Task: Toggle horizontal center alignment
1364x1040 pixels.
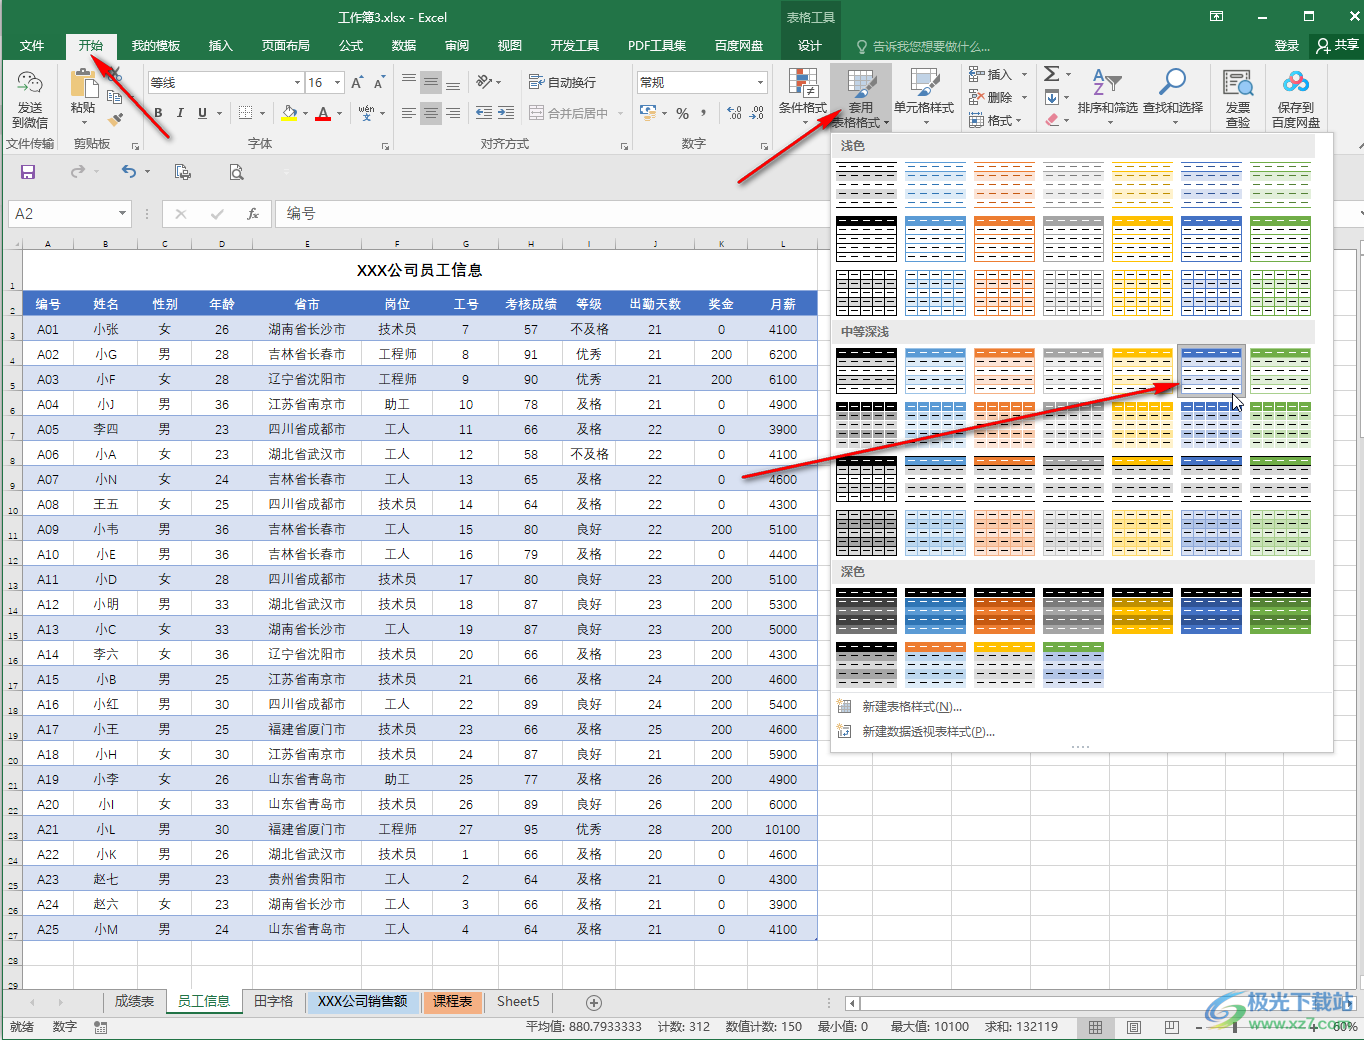Action: 430,113
